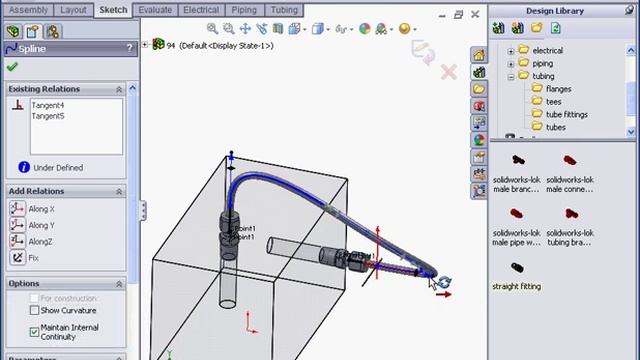
Task: Collapse the tubing folder
Action: [511, 77]
